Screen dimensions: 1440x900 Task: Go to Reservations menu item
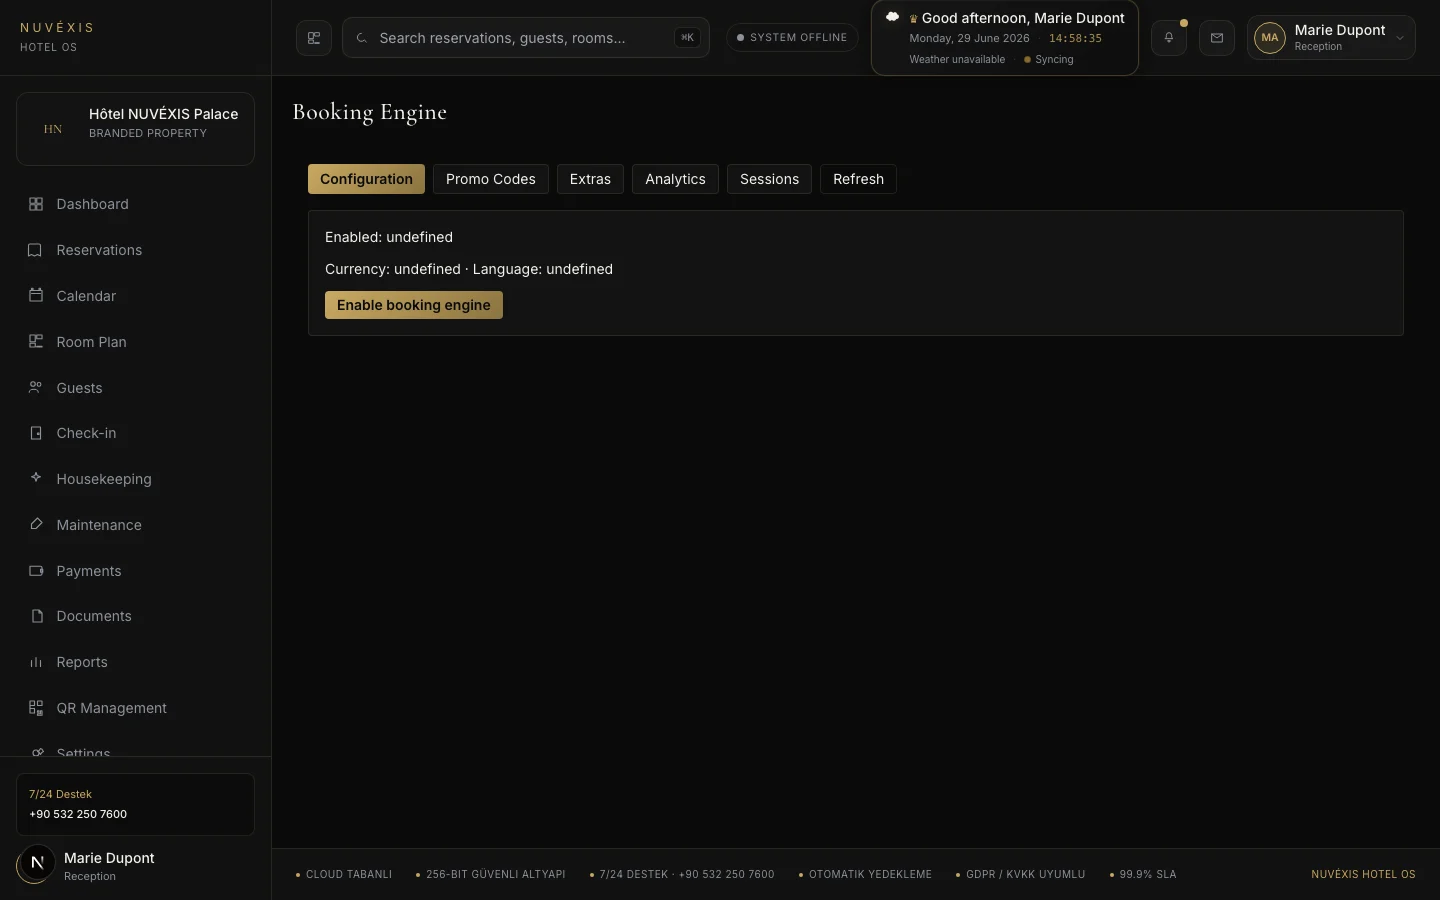coord(135,250)
